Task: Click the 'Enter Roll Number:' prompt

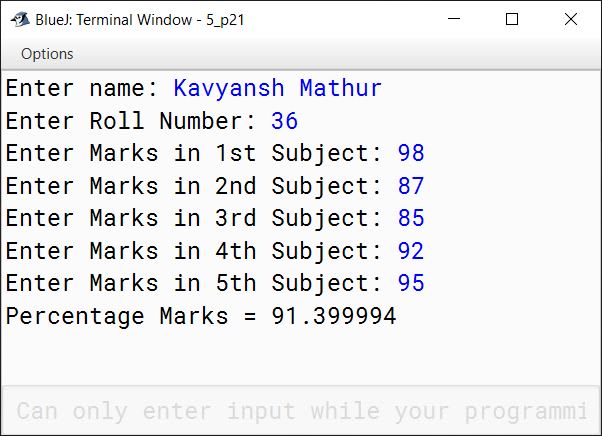Action: click(x=131, y=121)
